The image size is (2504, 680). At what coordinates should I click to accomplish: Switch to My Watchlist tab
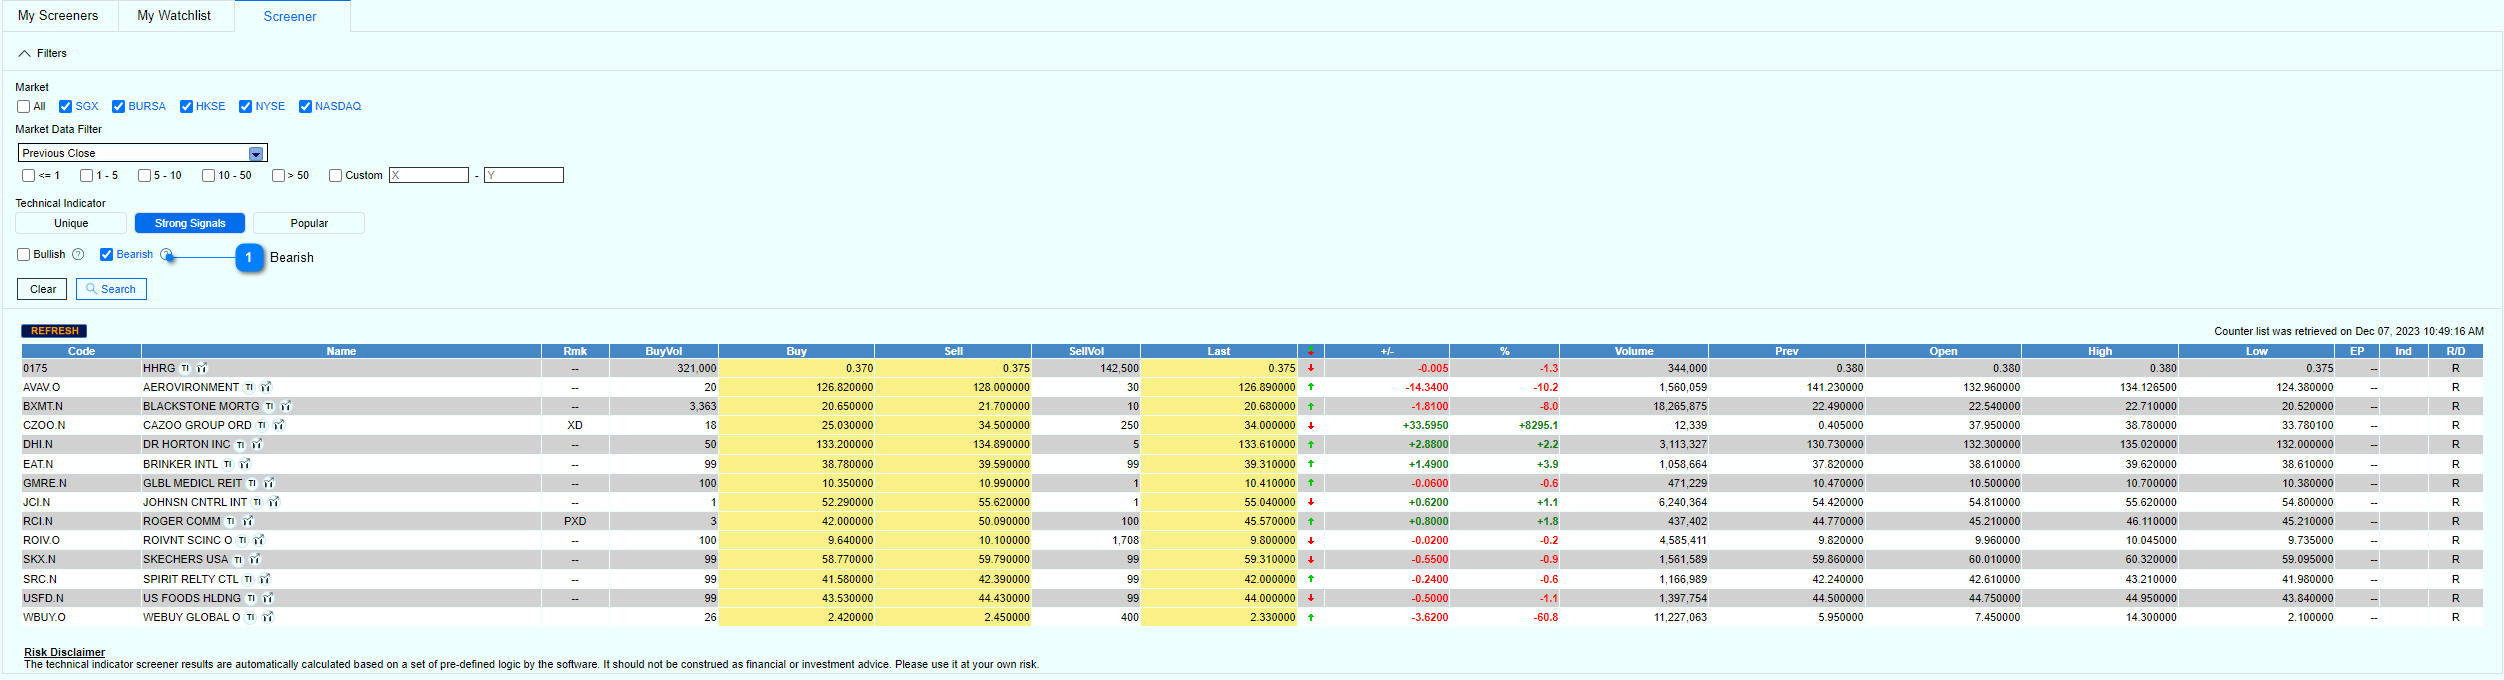point(174,16)
